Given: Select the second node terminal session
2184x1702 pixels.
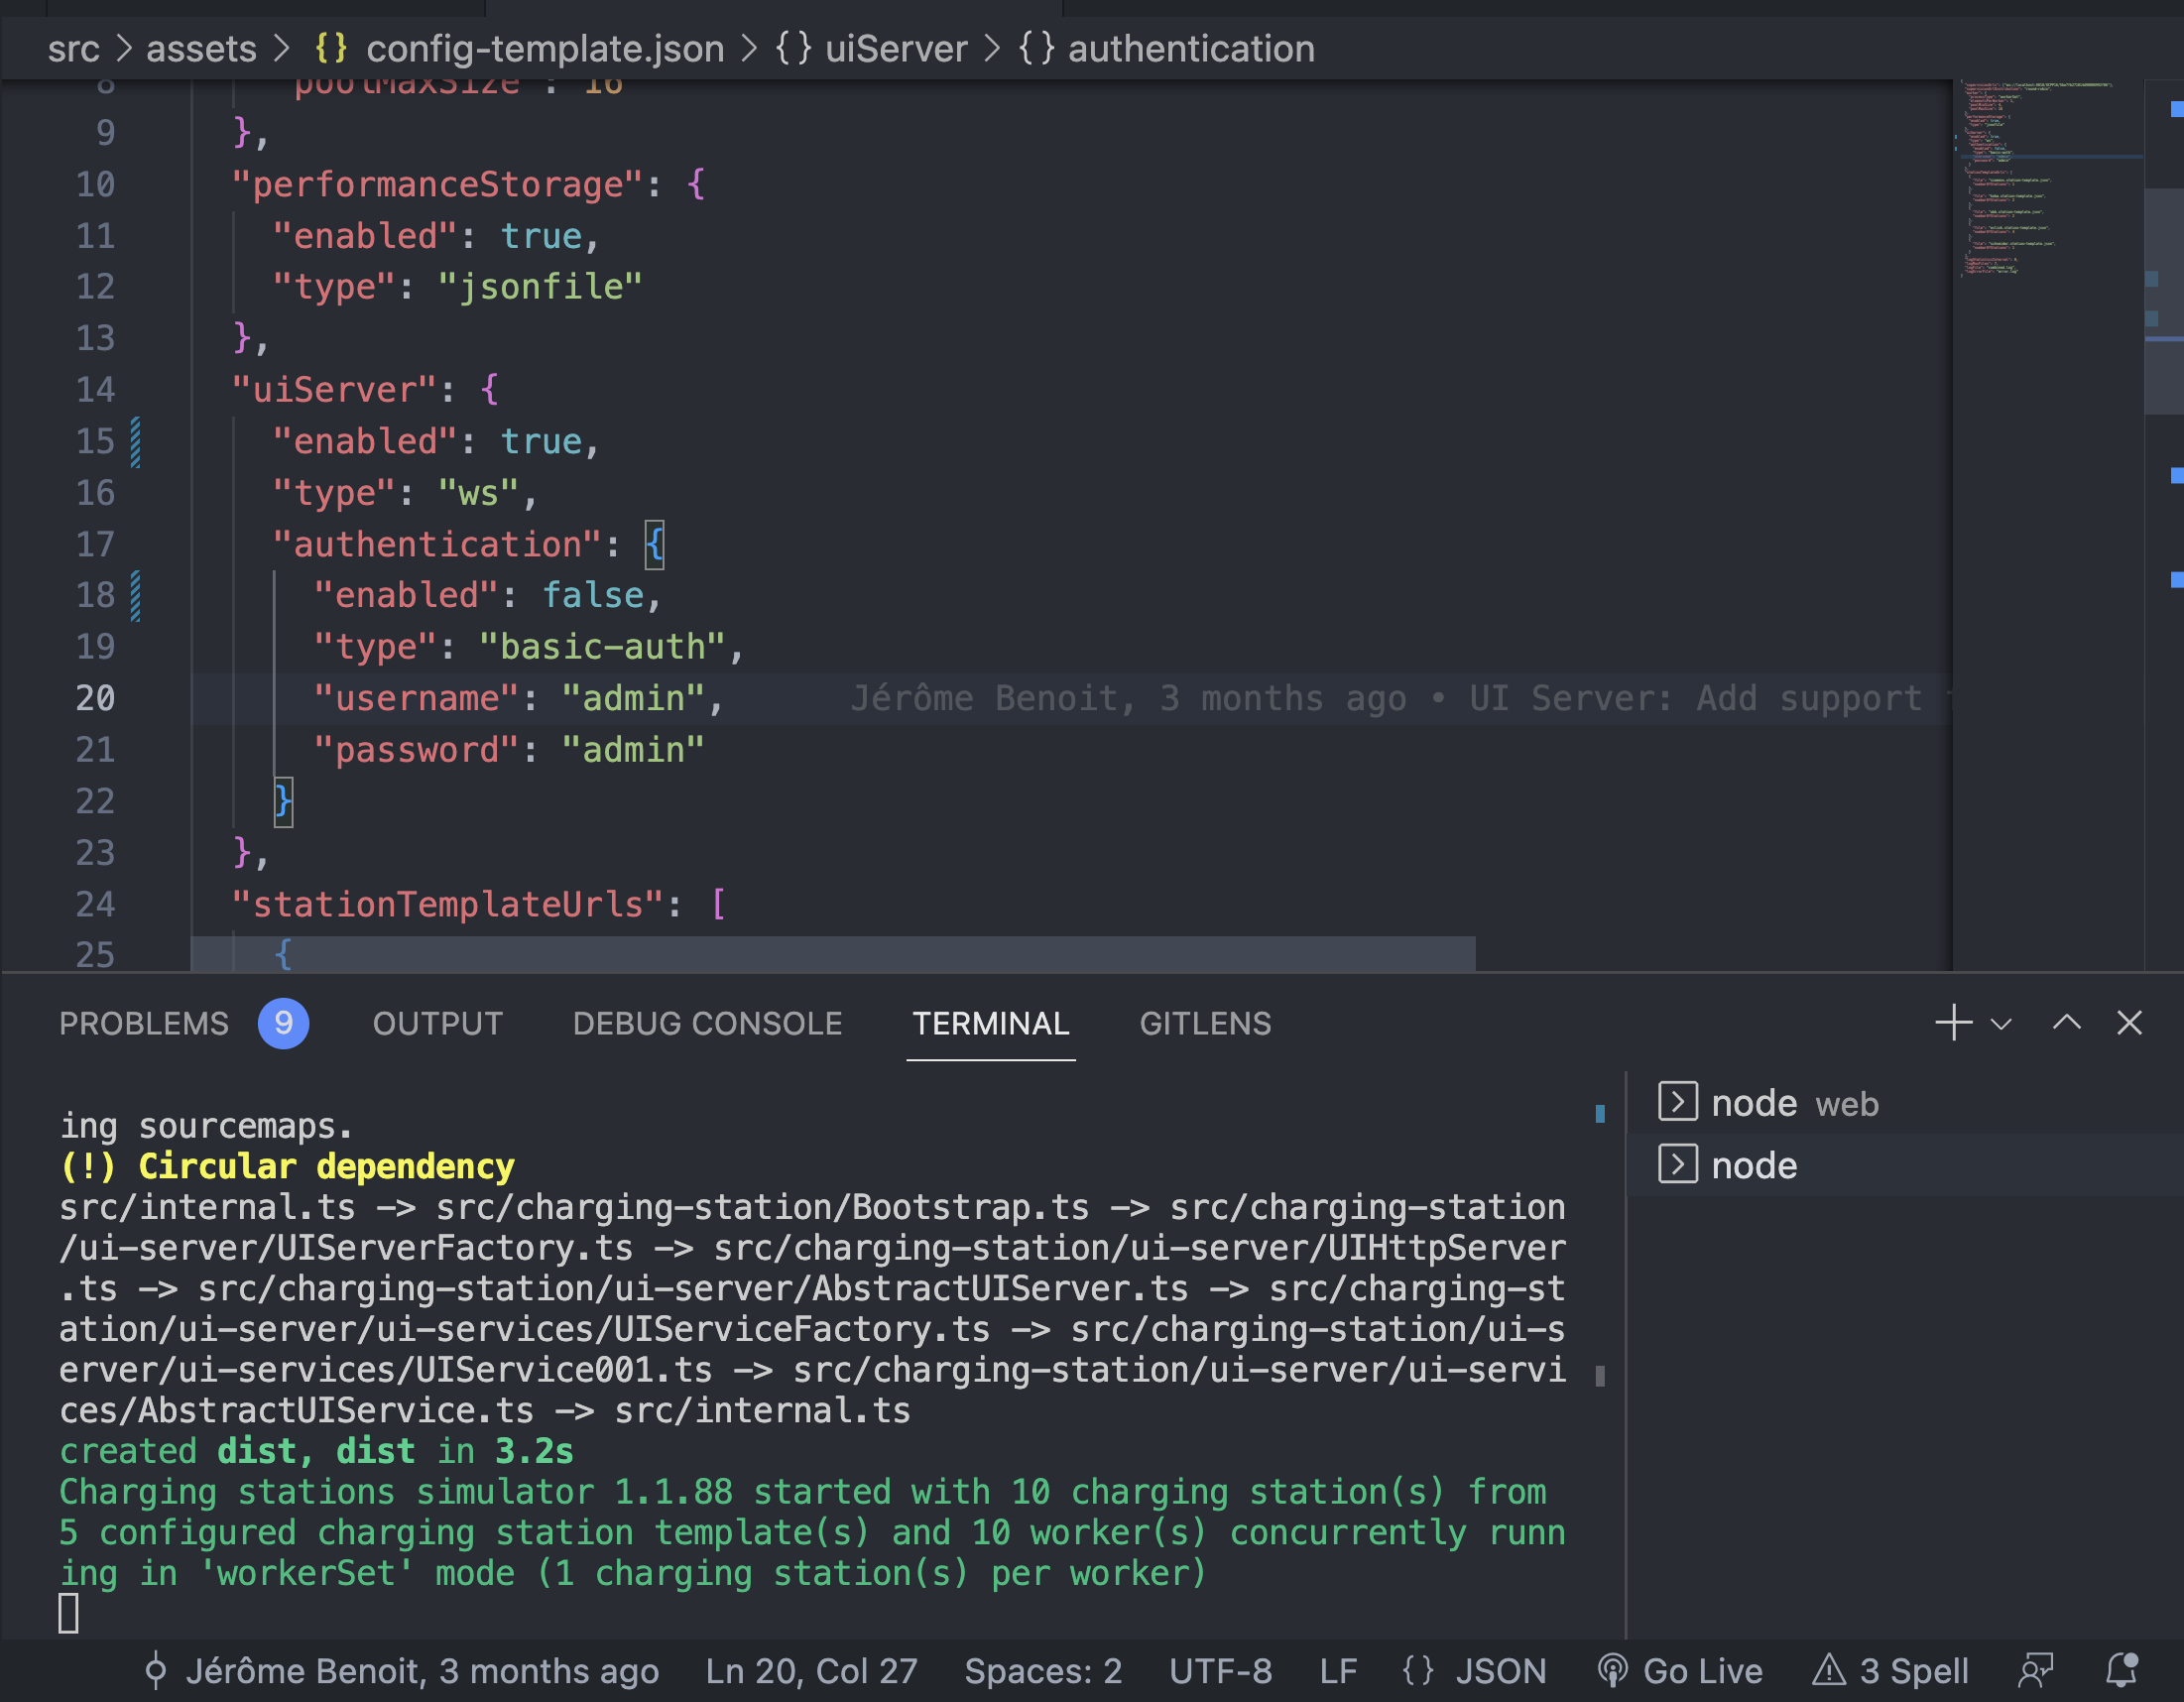Looking at the screenshot, I should [x=1755, y=1164].
